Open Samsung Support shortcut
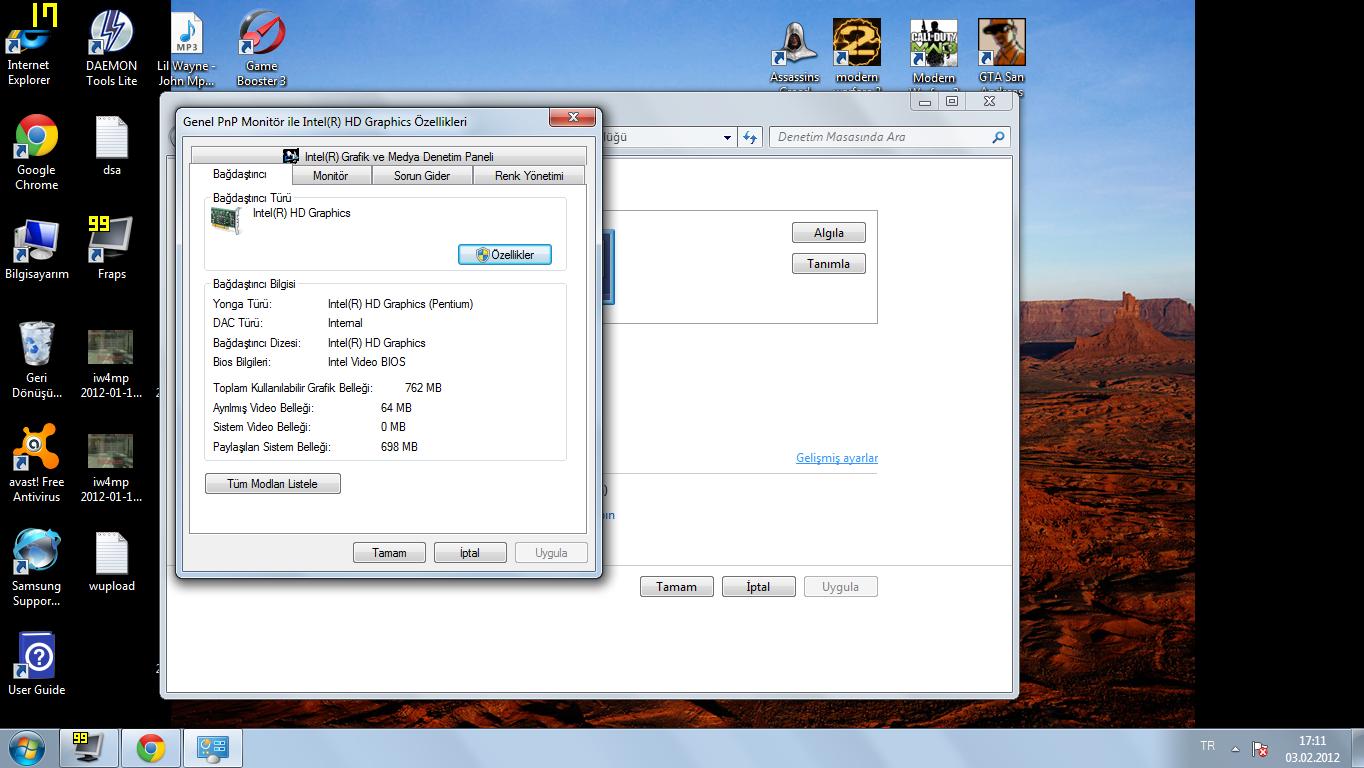Image resolution: width=1364 pixels, height=768 pixels. [36, 568]
